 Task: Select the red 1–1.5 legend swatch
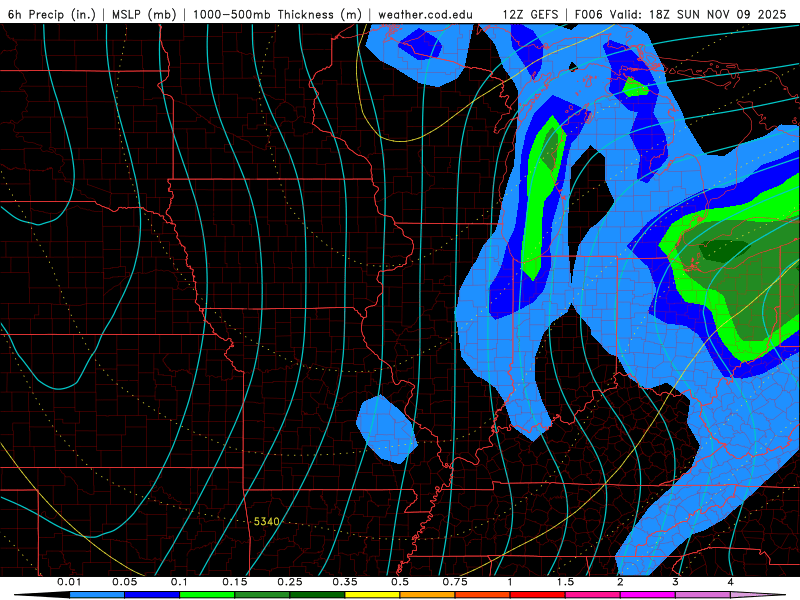[538, 595]
